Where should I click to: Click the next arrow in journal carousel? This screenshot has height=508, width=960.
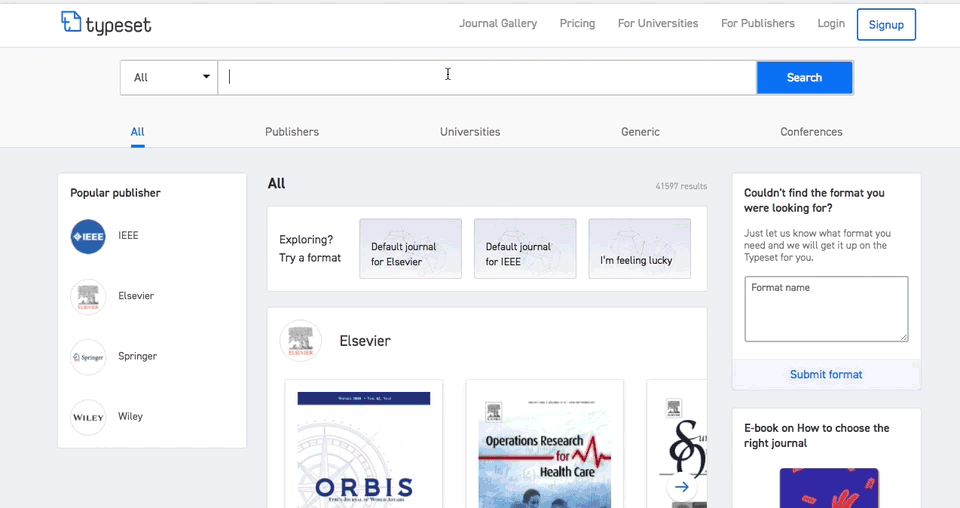[x=681, y=487]
